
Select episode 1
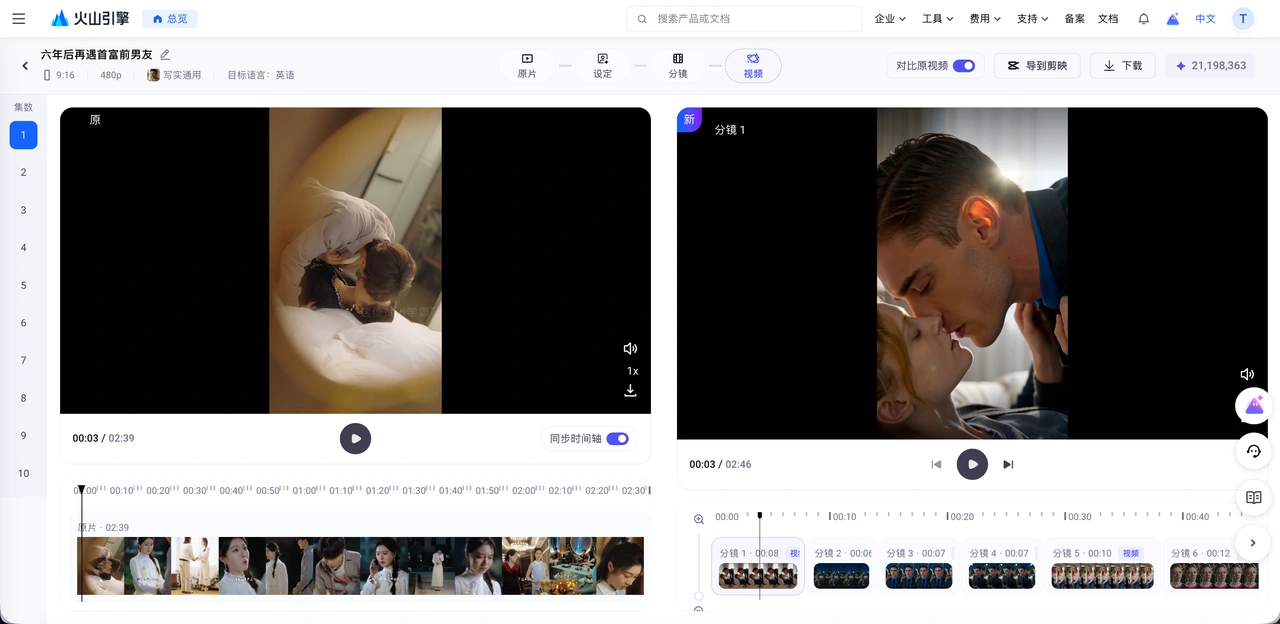23,135
